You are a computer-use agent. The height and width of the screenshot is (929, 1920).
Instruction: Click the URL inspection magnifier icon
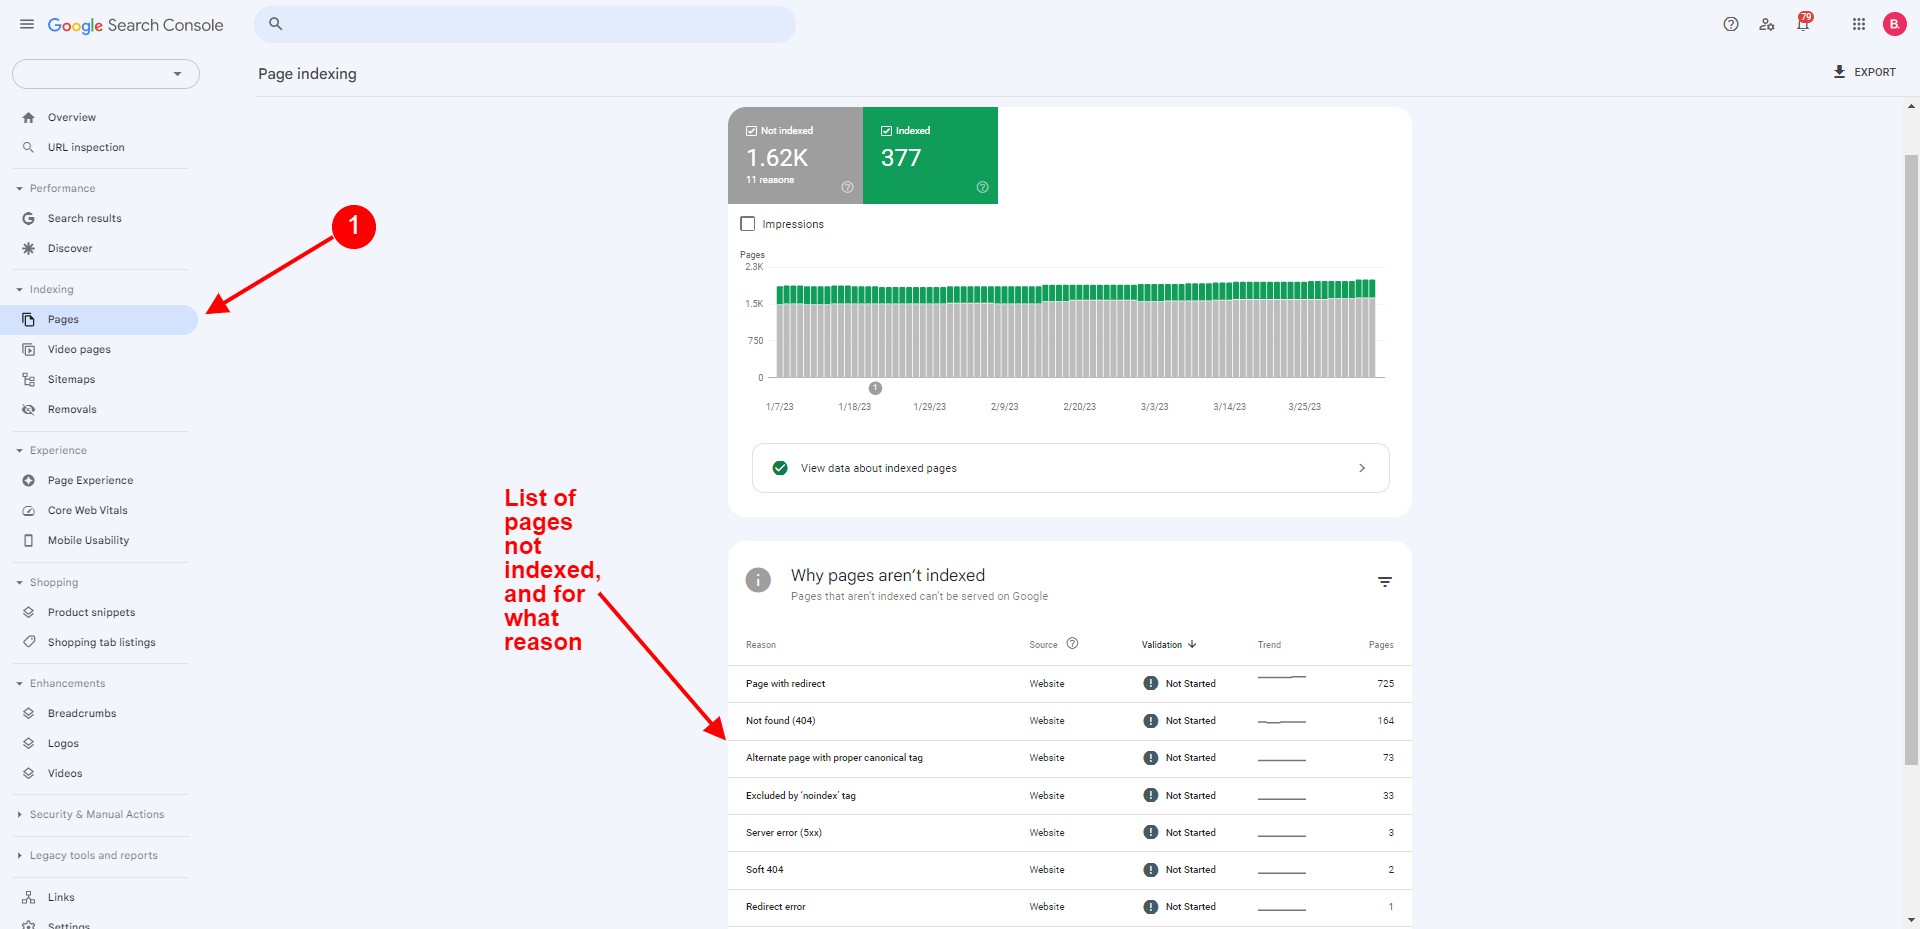coord(28,148)
